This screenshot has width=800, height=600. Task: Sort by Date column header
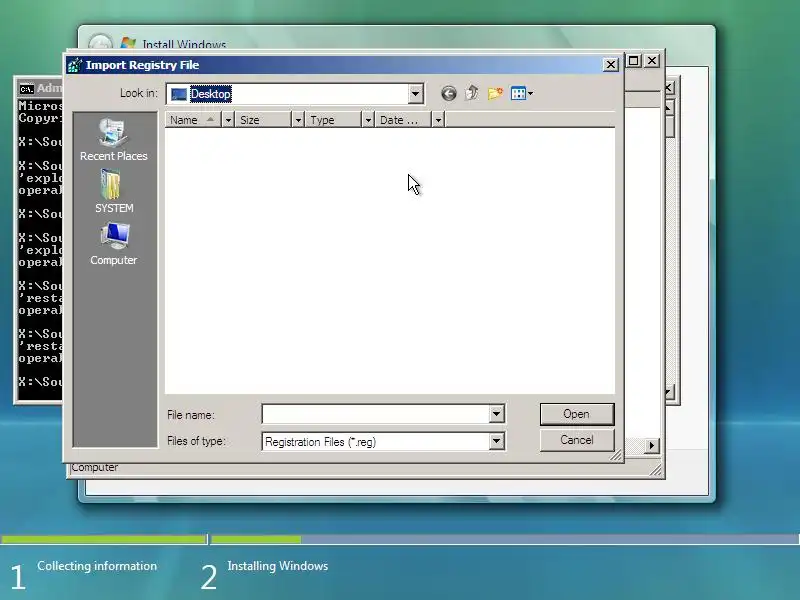(x=403, y=120)
